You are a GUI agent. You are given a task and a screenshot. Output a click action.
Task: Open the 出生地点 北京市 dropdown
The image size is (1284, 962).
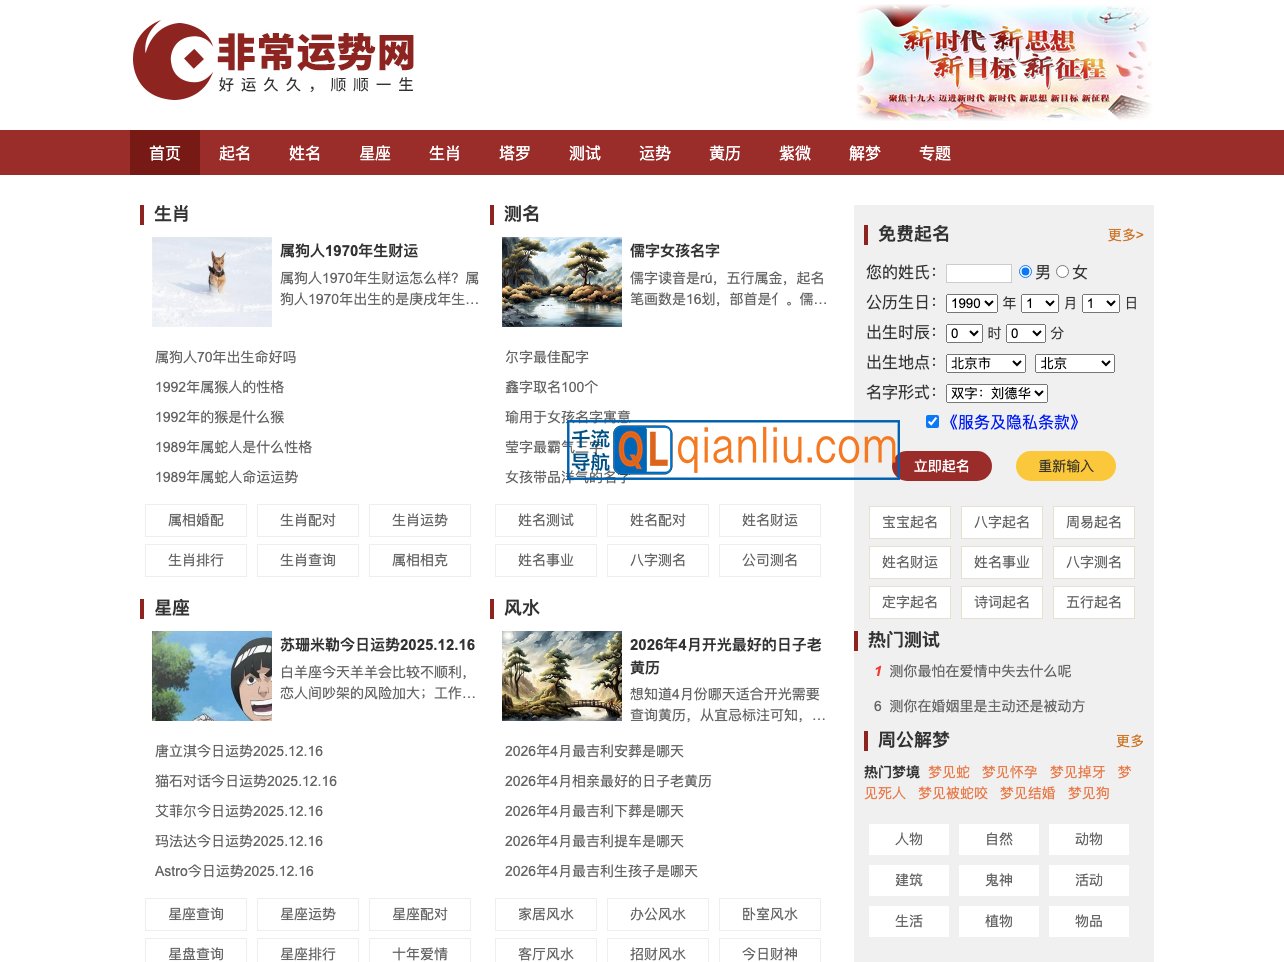[x=986, y=363]
